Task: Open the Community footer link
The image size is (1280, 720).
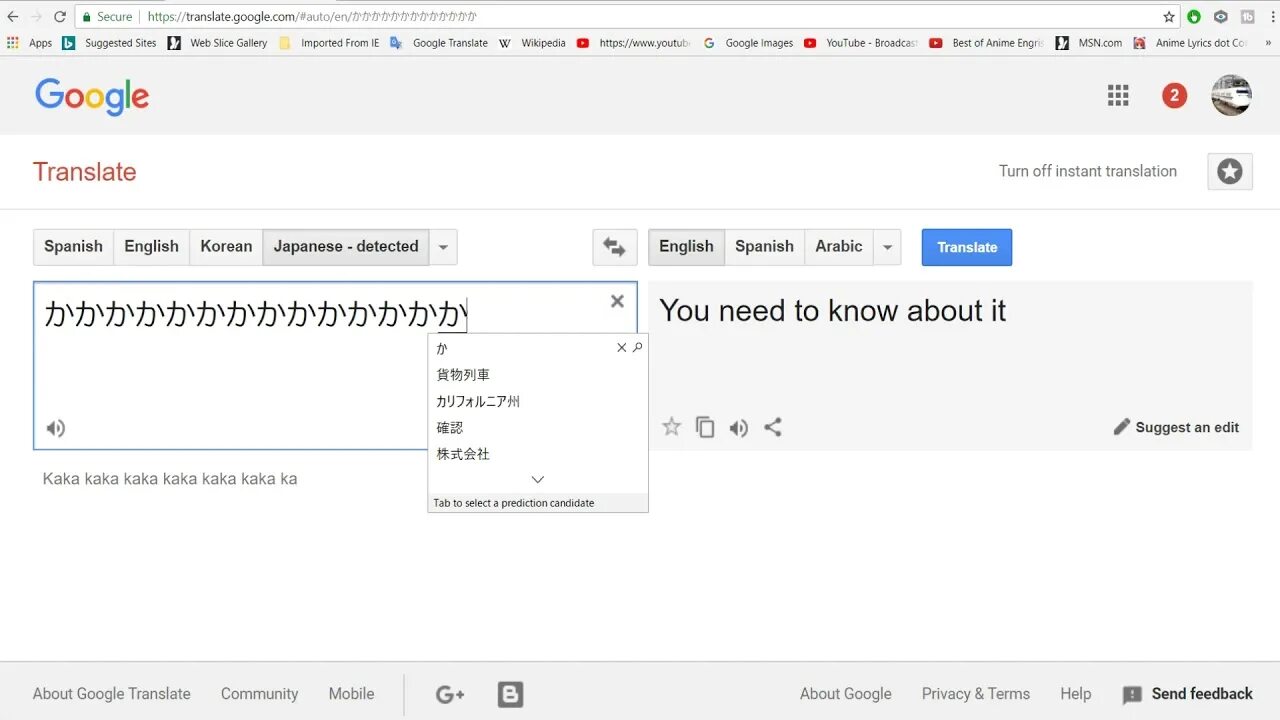Action: pyautogui.click(x=259, y=694)
